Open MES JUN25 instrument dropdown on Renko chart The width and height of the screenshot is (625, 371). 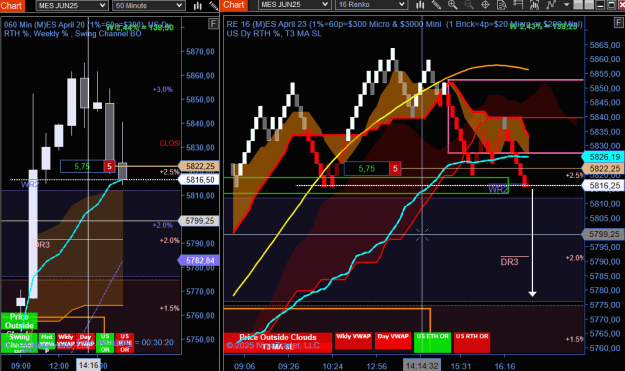[x=294, y=5]
